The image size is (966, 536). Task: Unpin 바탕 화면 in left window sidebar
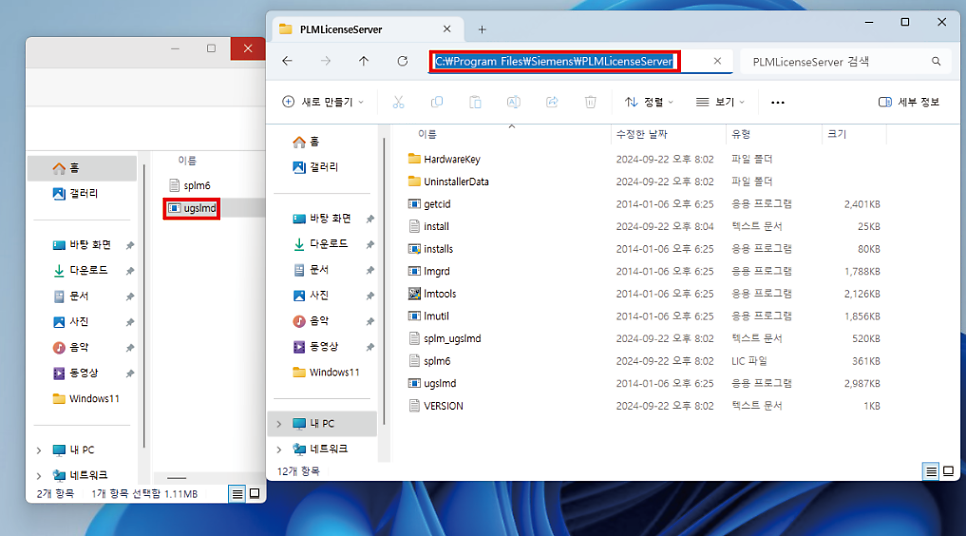pos(130,245)
